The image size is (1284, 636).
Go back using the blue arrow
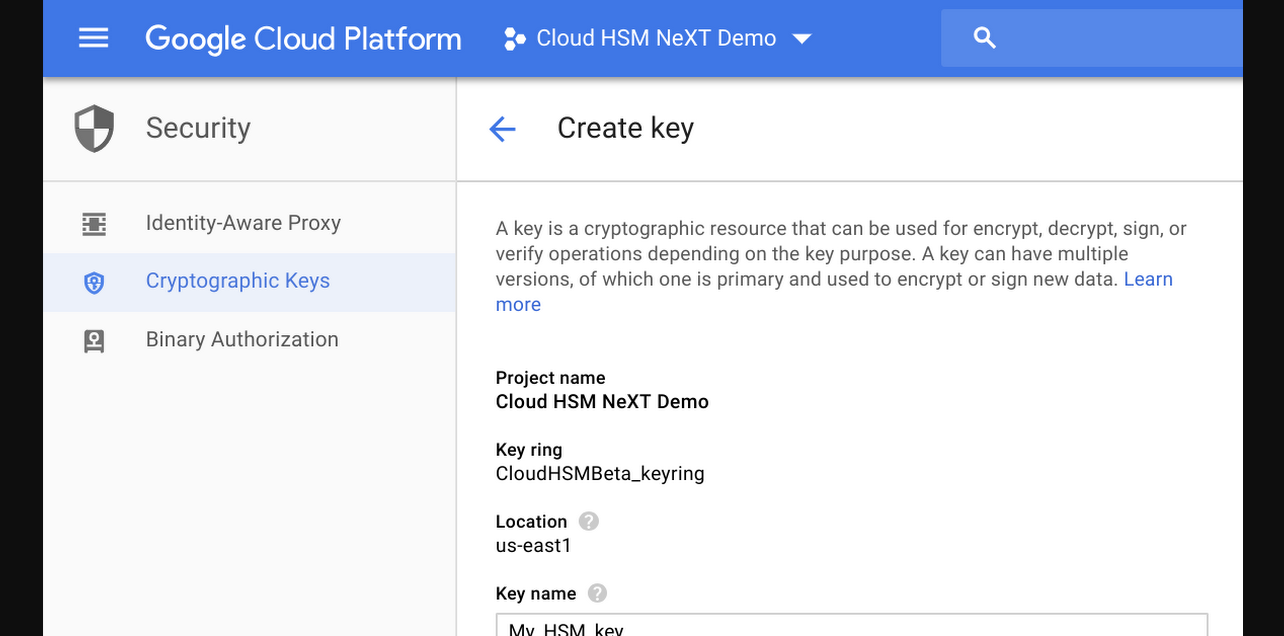pyautogui.click(x=502, y=129)
